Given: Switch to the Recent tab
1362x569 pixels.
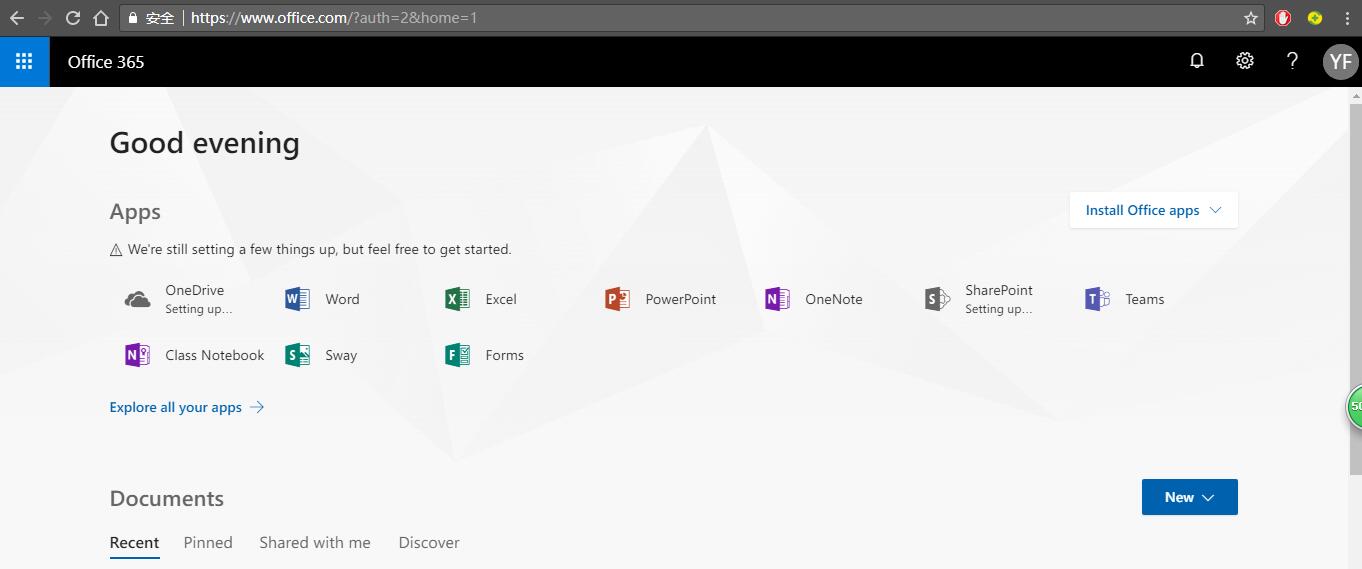Looking at the screenshot, I should tap(134, 543).
